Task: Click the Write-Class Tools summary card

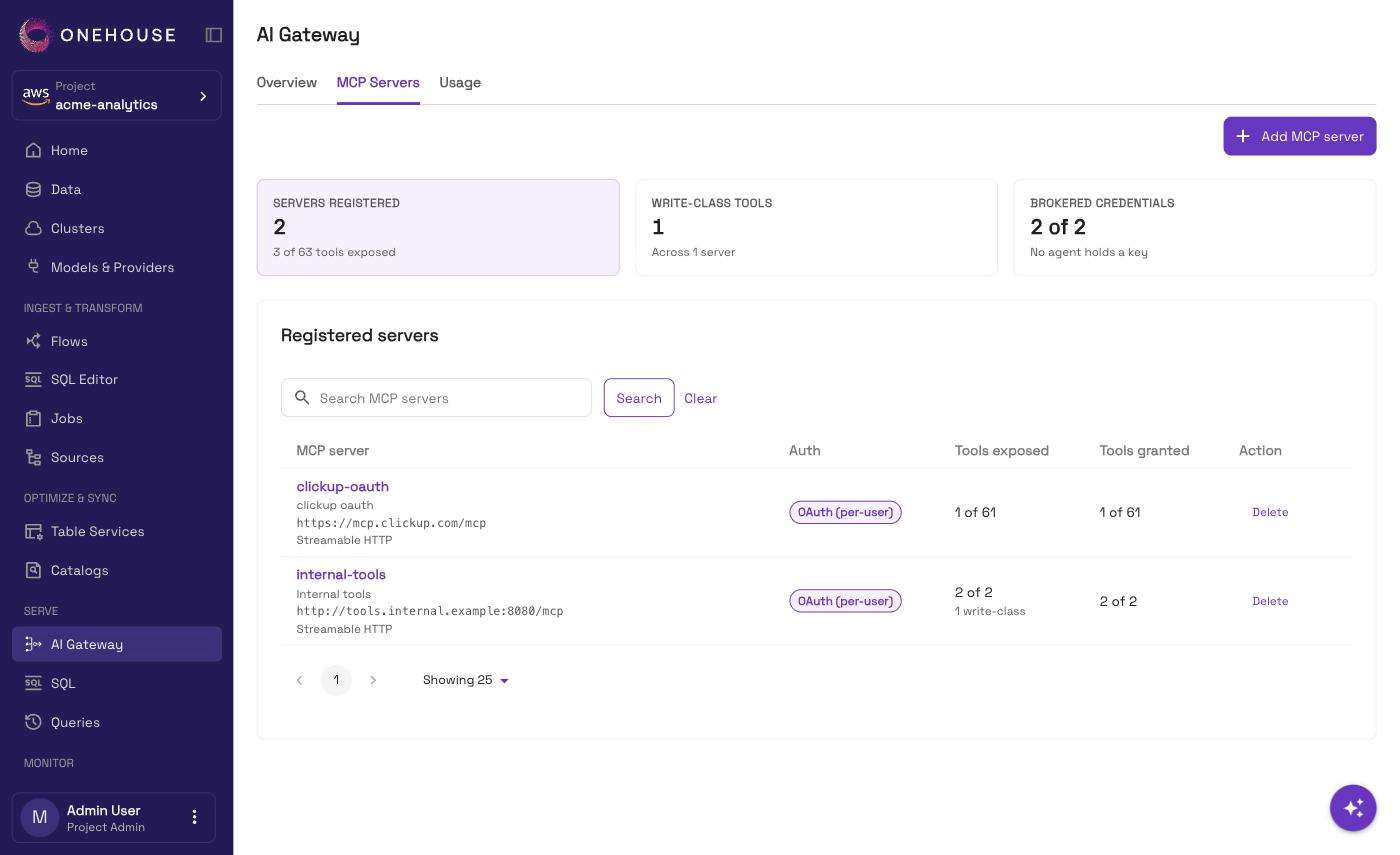Action: tap(816, 227)
